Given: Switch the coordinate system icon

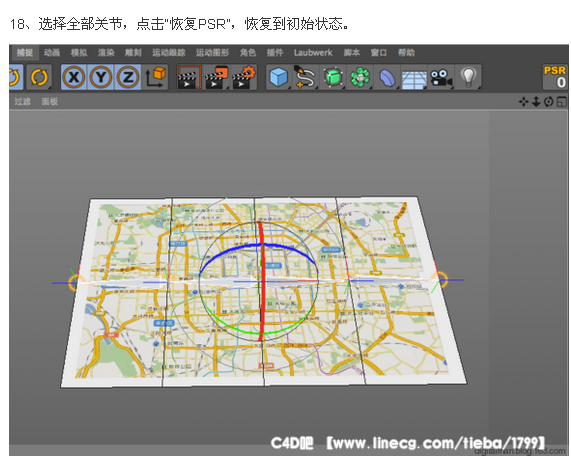Looking at the screenshot, I should 155,77.
